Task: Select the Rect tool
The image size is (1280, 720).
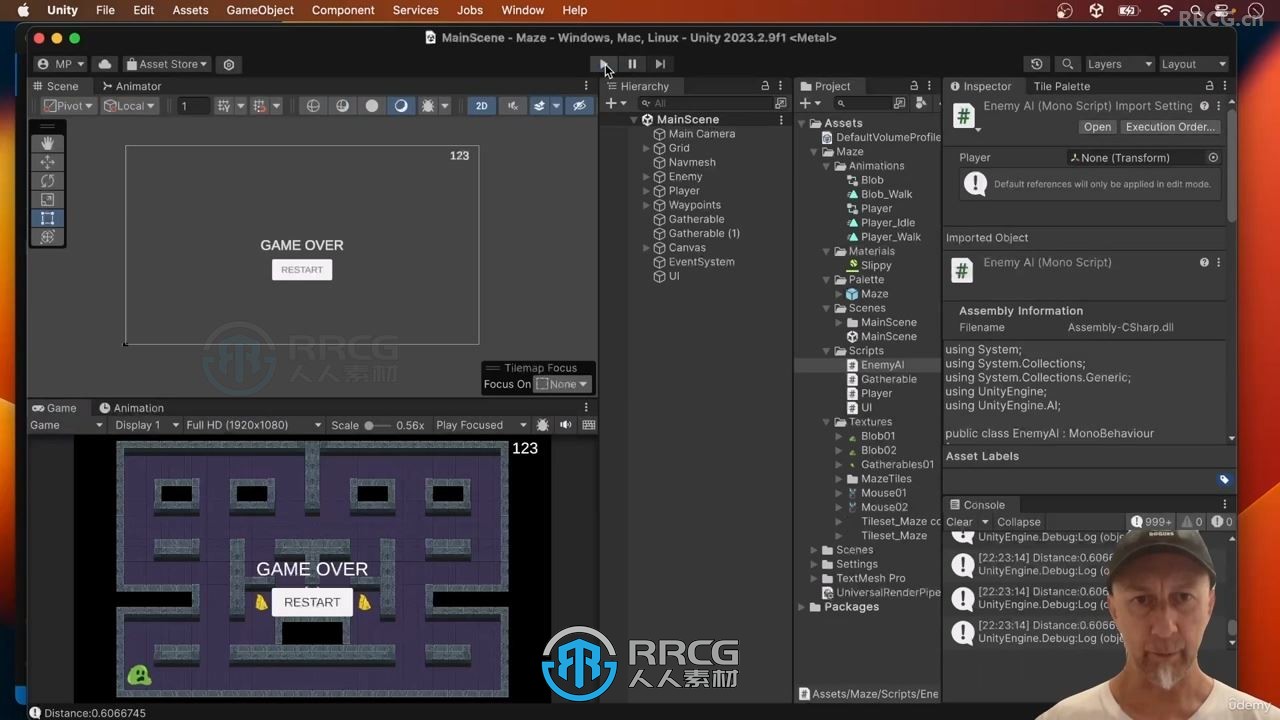Action: [x=47, y=218]
